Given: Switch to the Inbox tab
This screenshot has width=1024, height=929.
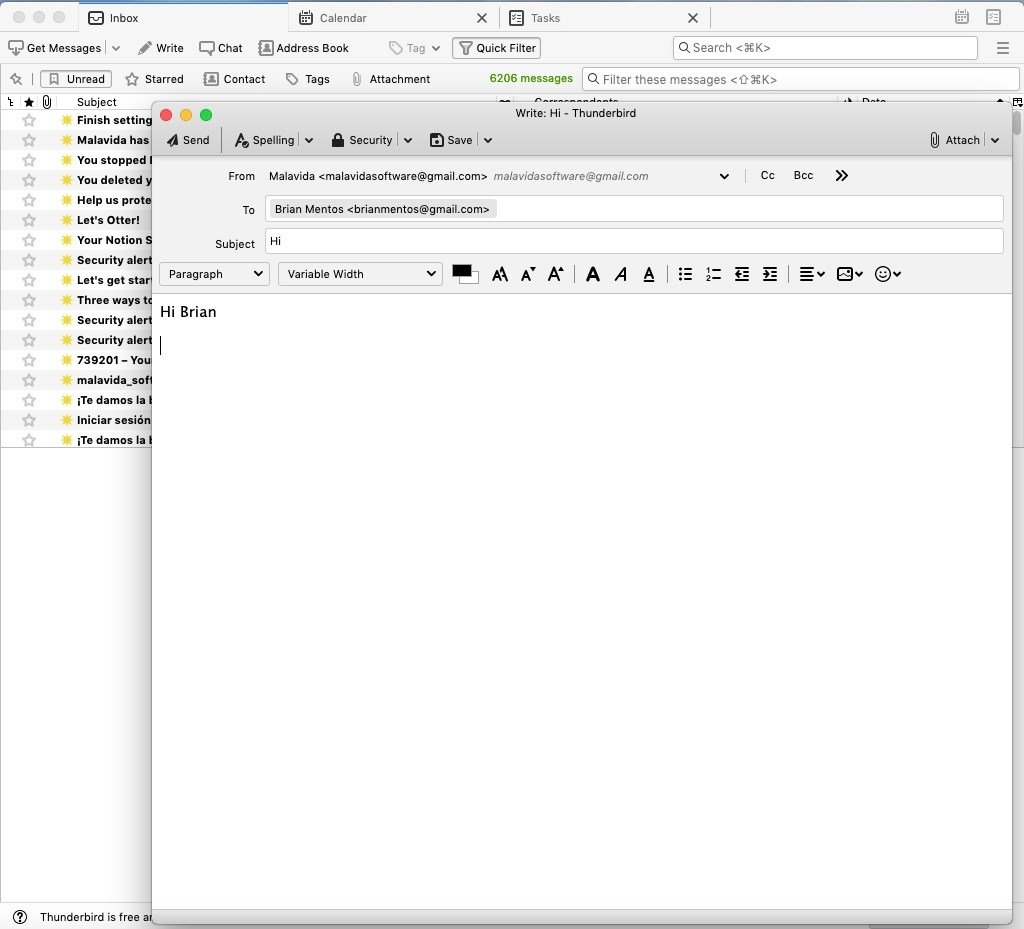Looking at the screenshot, I should tap(184, 18).
